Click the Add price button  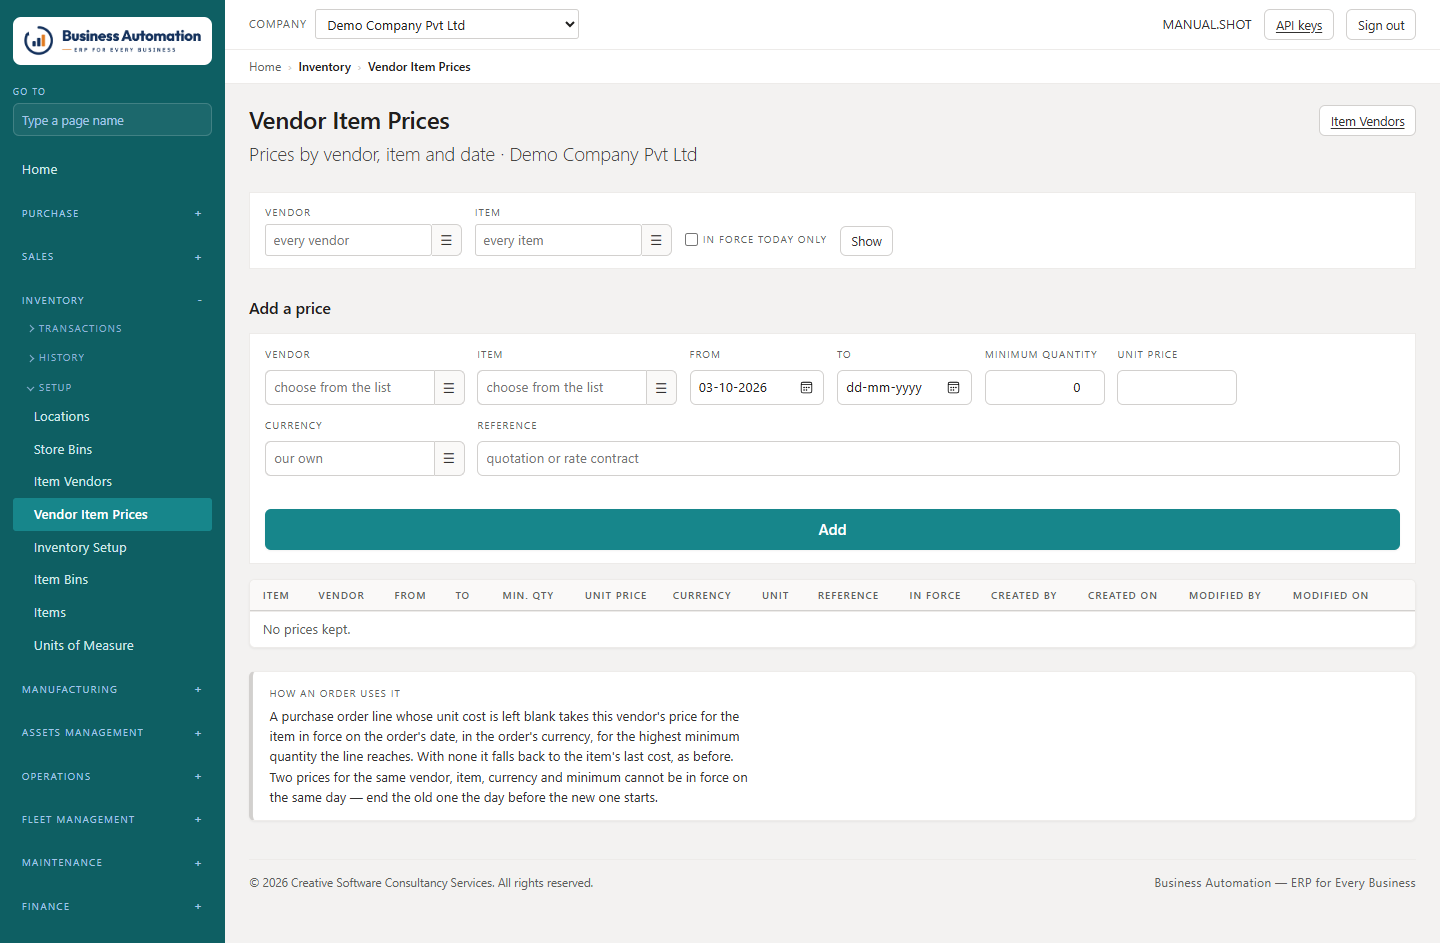tap(832, 530)
